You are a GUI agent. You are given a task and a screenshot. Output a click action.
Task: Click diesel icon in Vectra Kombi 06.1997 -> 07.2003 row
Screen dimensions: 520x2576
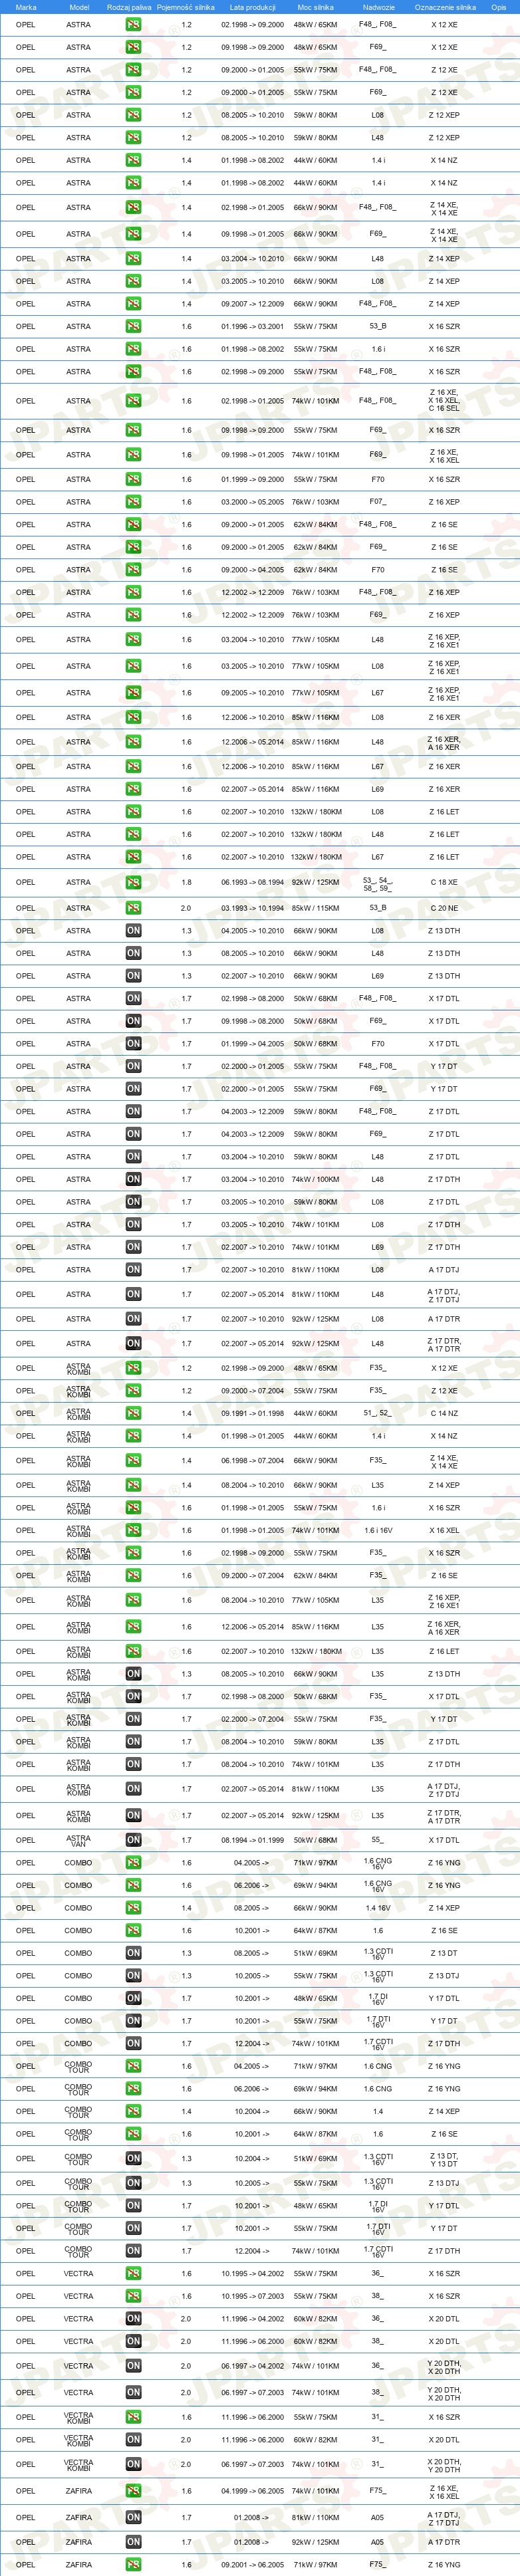pyautogui.click(x=133, y=2464)
